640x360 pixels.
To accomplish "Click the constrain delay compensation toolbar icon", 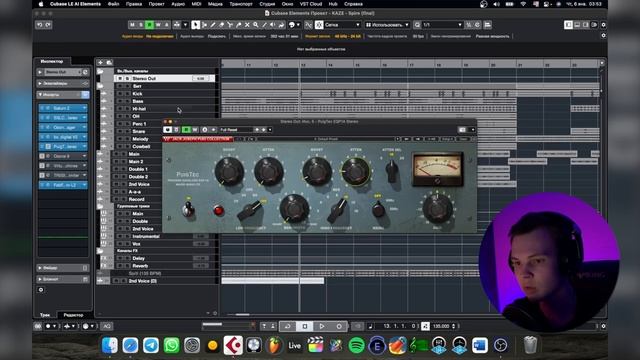I will 177,25.
